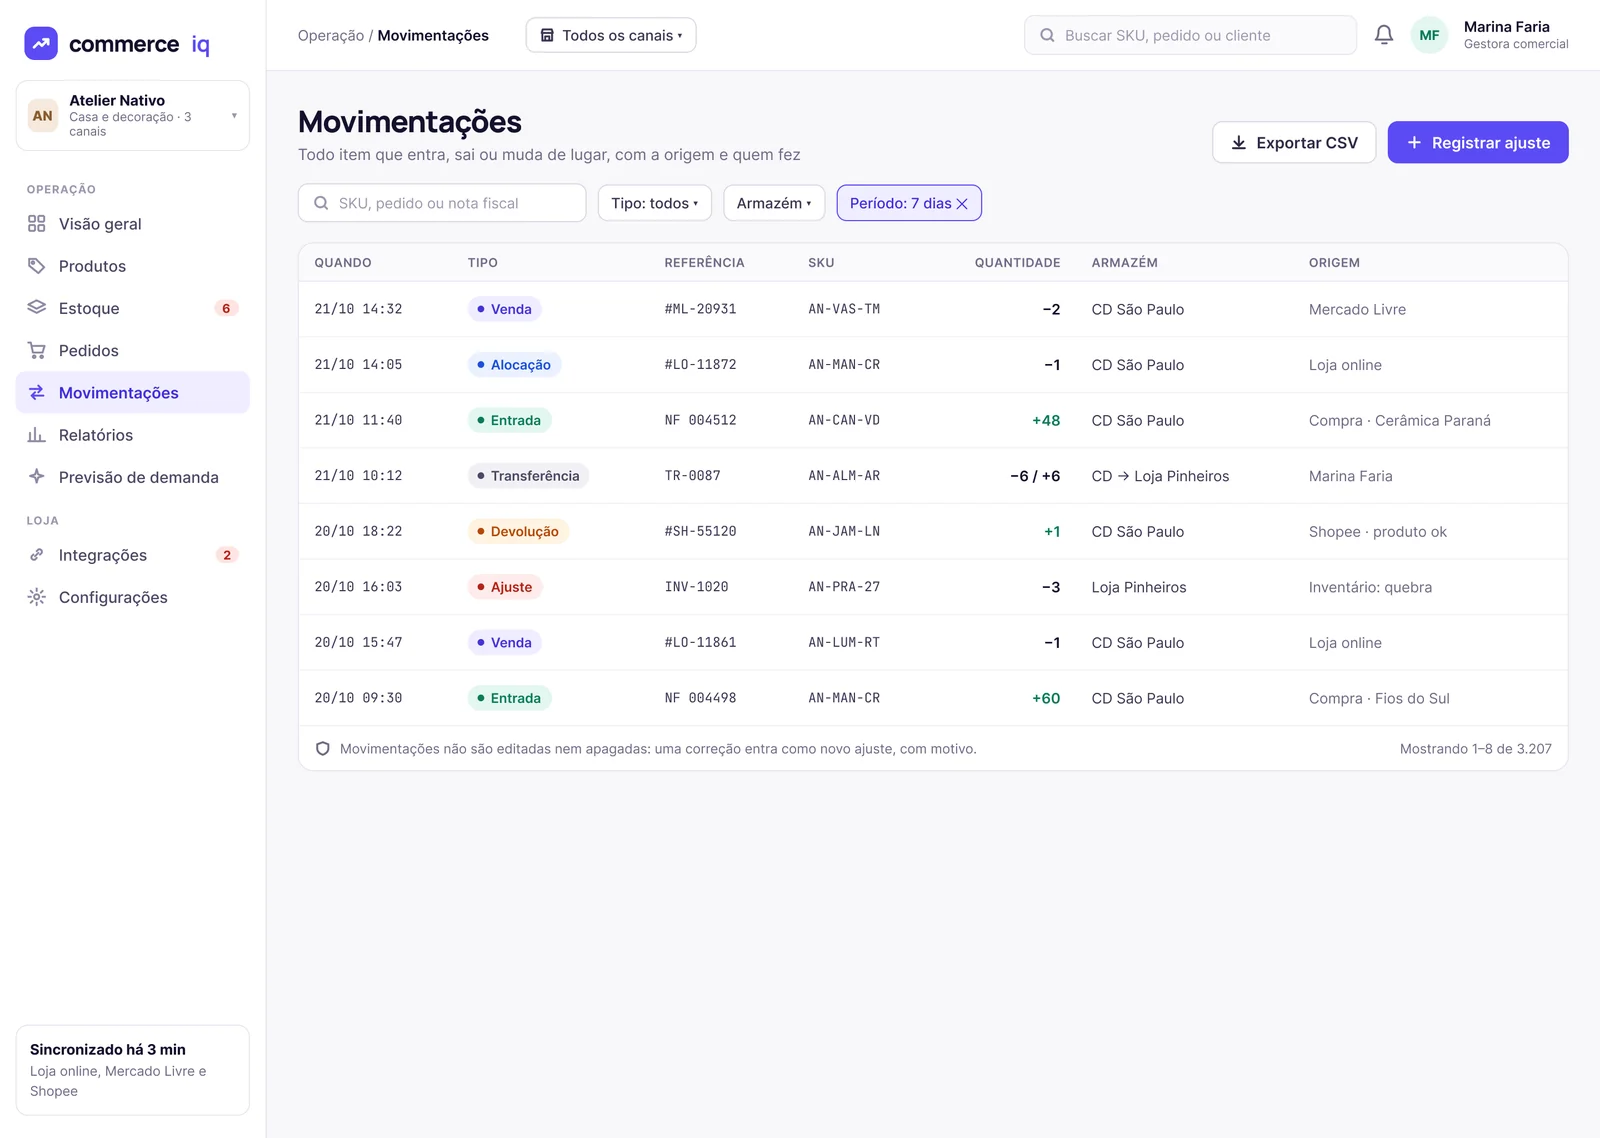Click the Integrações badge showing 2
This screenshot has width=1600, height=1138.
(x=227, y=555)
